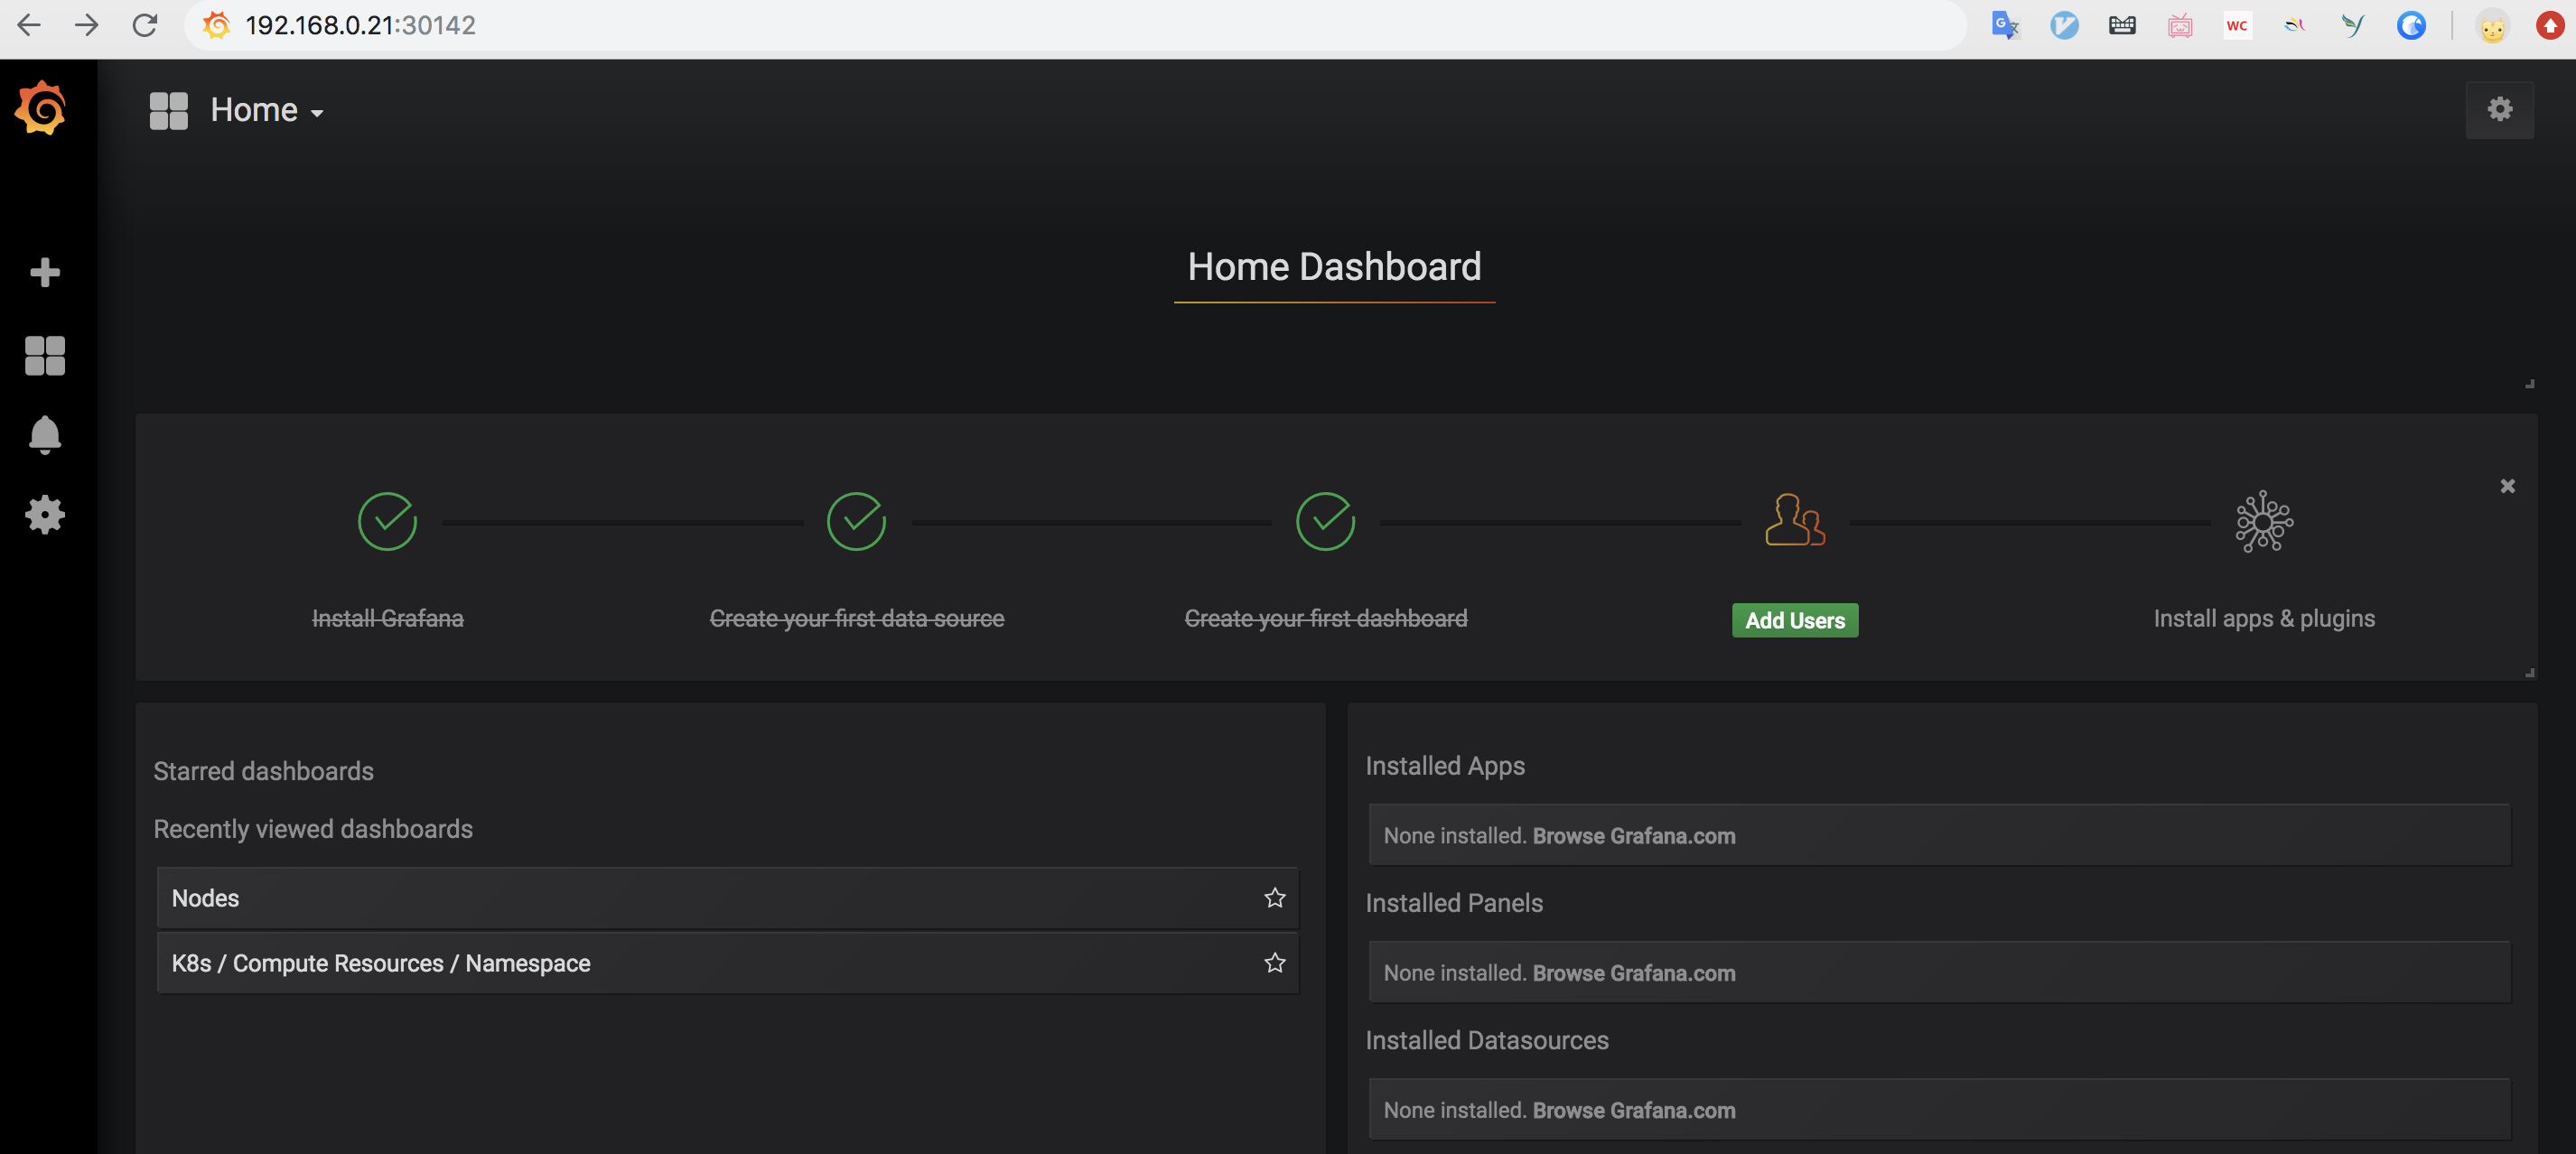The height and width of the screenshot is (1154, 2576).
Task: Star the K8s / Compute Resources / Namespace dashboard
Action: pyautogui.click(x=1274, y=963)
